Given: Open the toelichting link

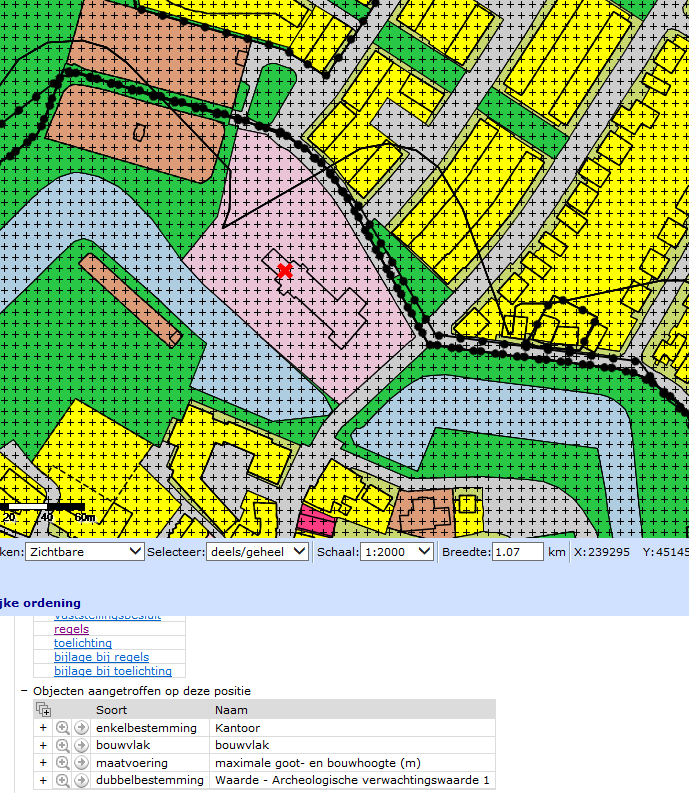Looking at the screenshot, I should click(83, 643).
